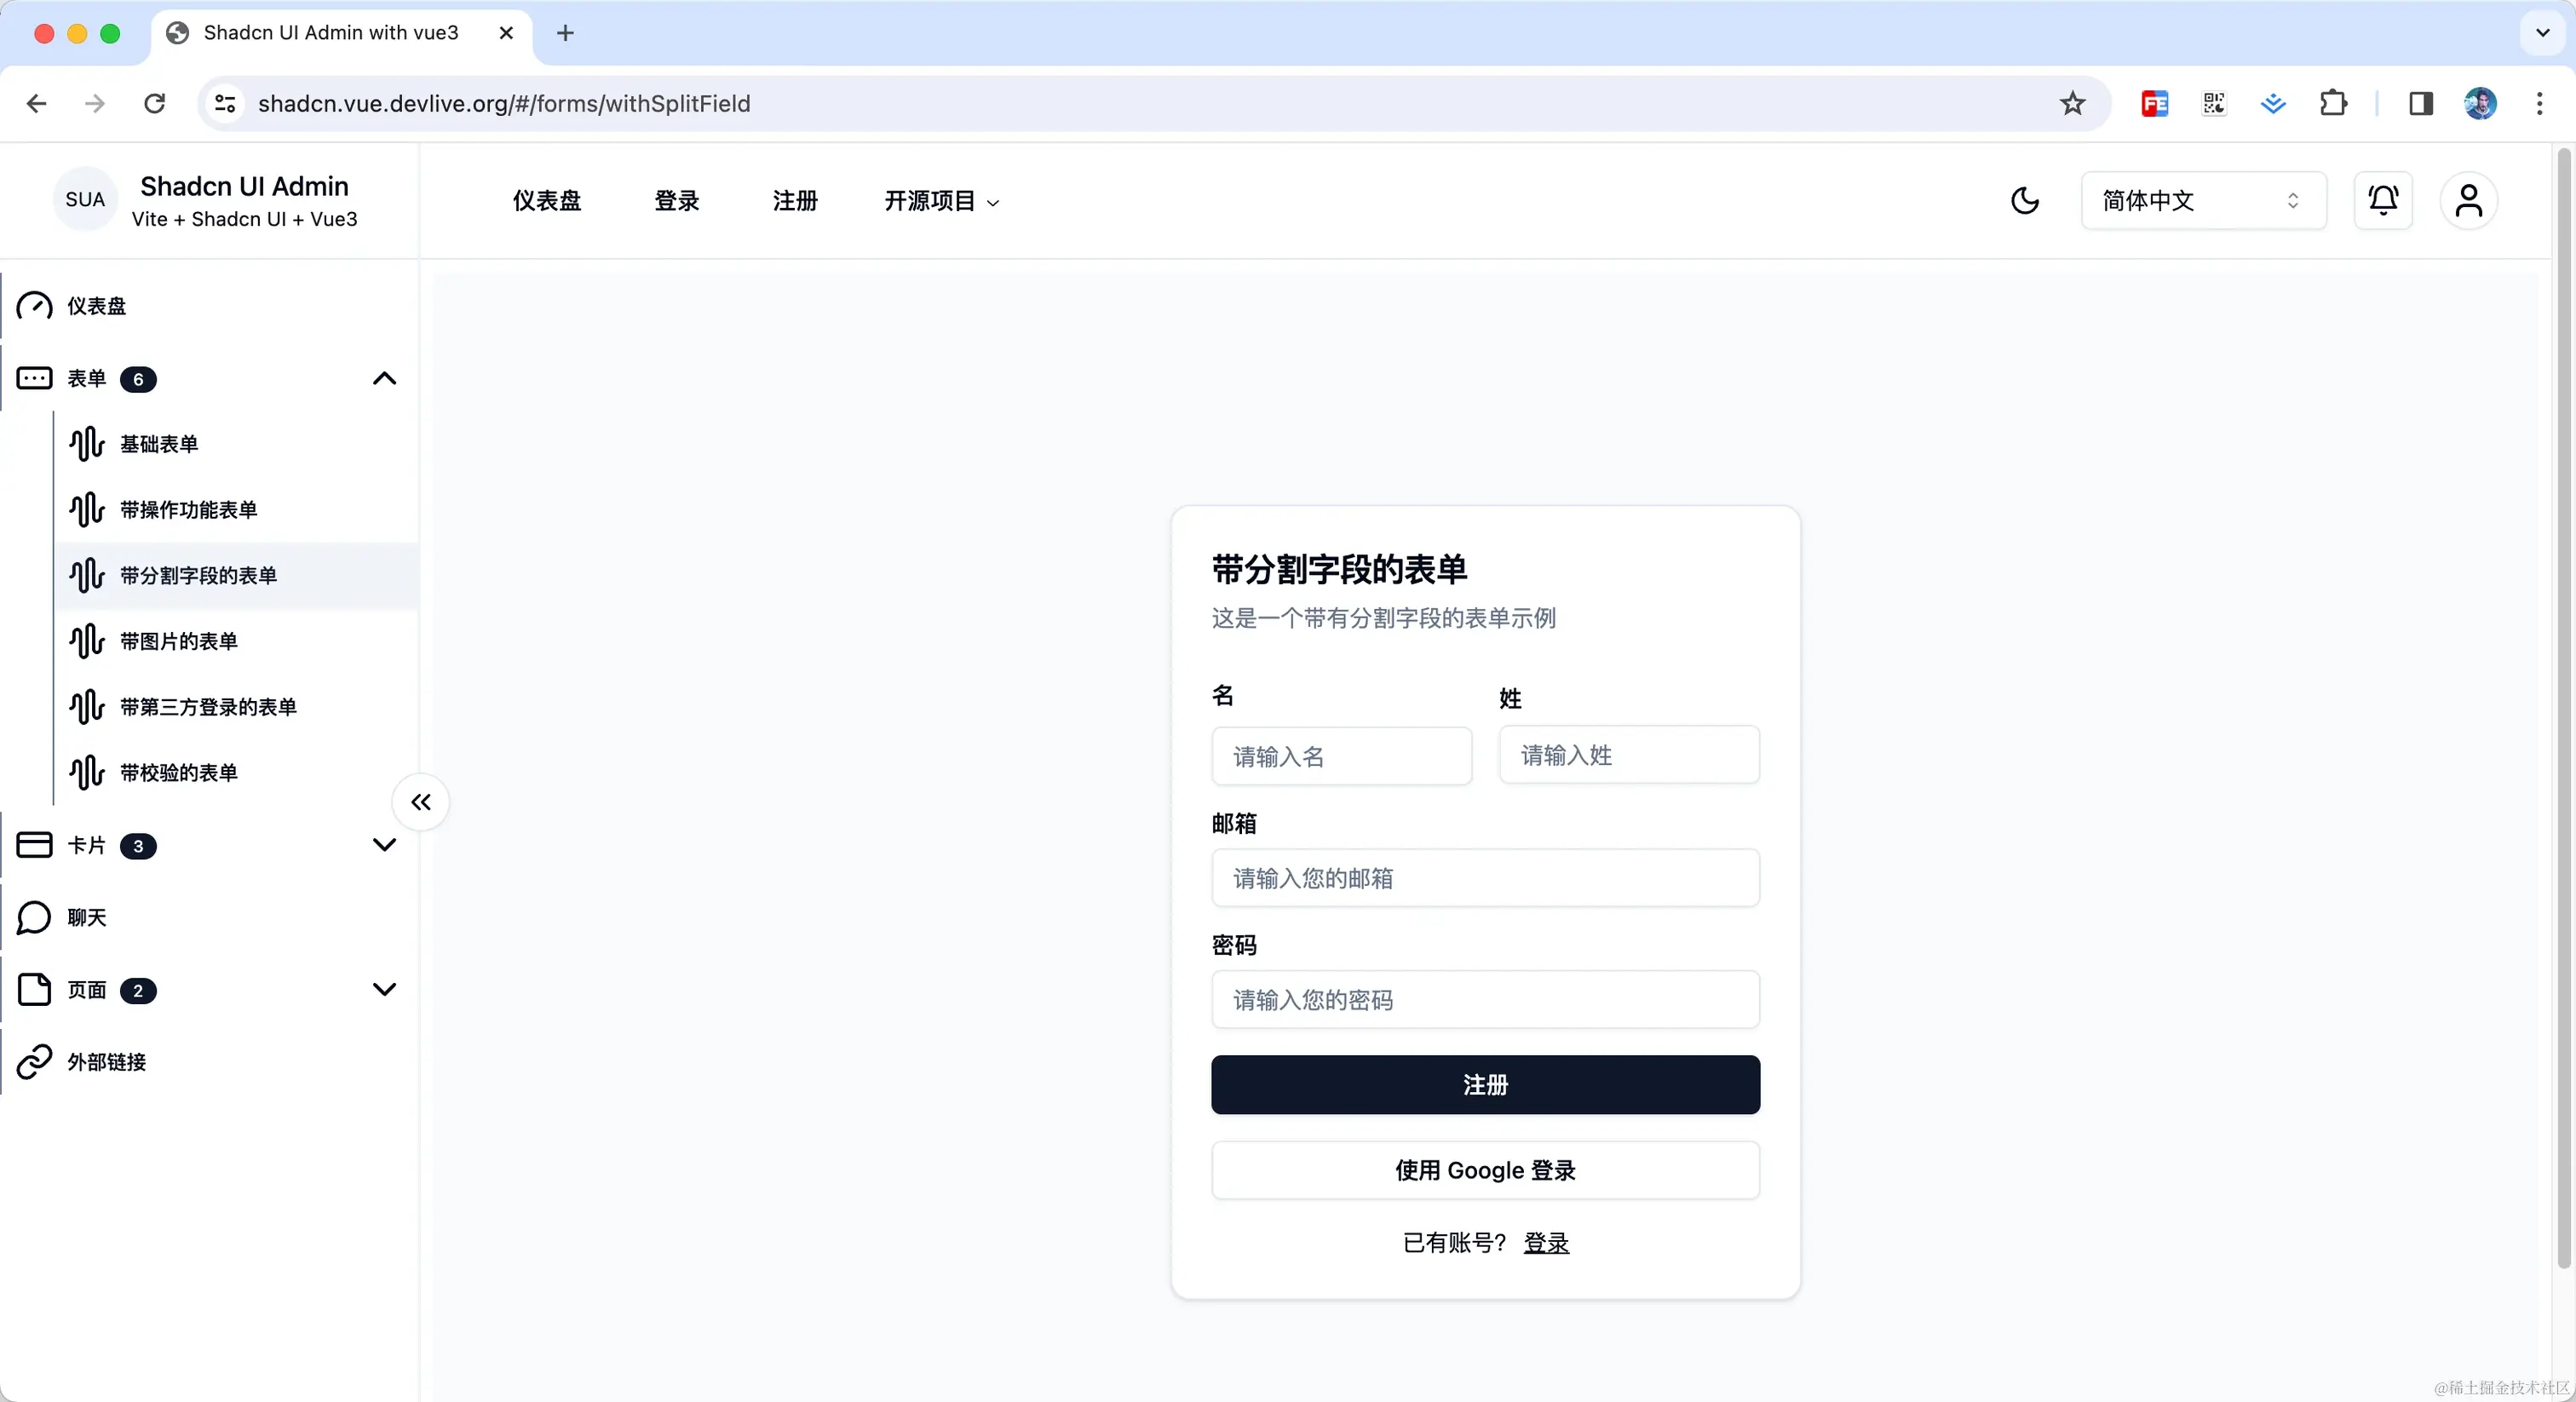Image resolution: width=2576 pixels, height=1402 pixels.
Task: Click the bookmark star icon
Action: click(2072, 104)
